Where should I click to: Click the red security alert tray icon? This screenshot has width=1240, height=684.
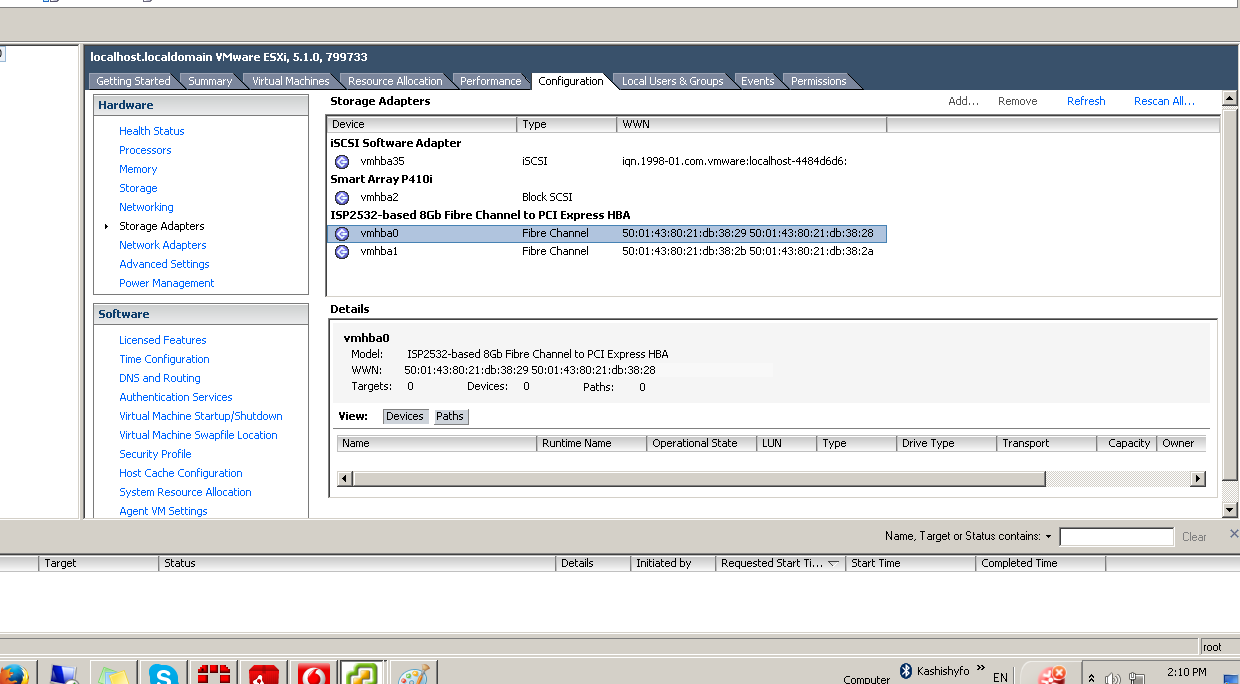[1050, 676]
